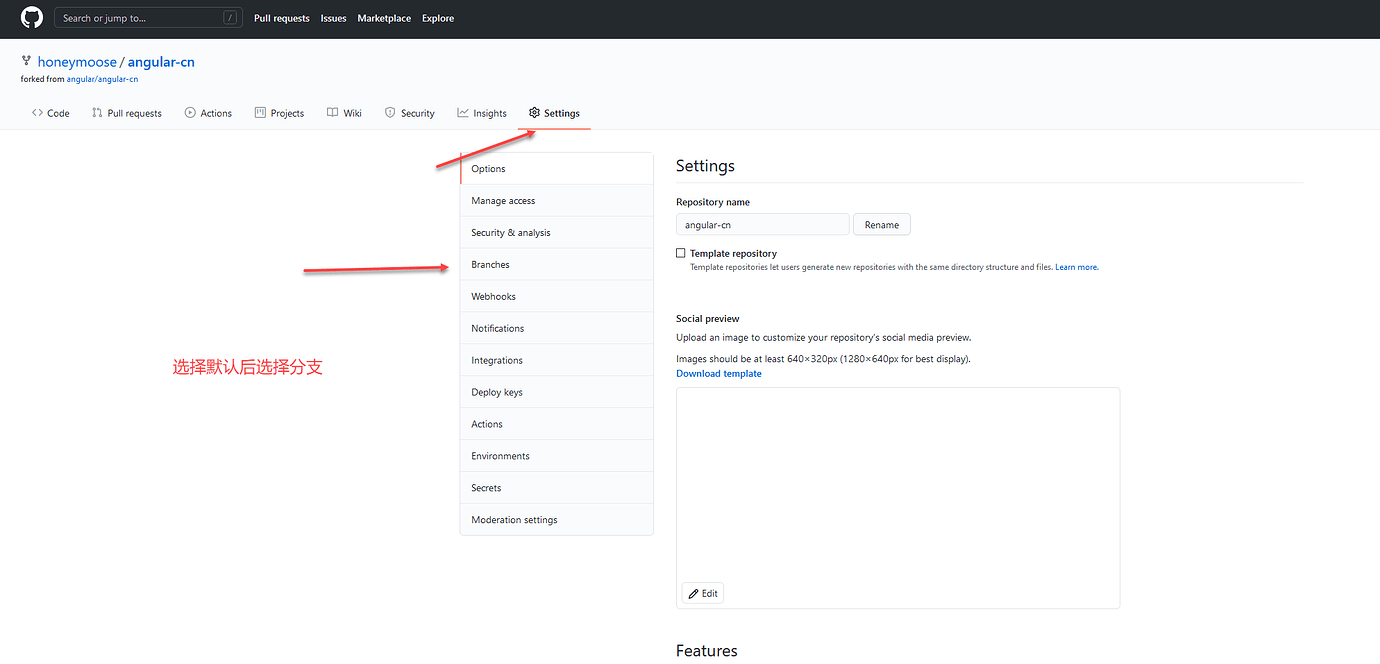The width and height of the screenshot is (1380, 664).
Task: Switch to the repository Pull requests tab
Action: (127, 113)
